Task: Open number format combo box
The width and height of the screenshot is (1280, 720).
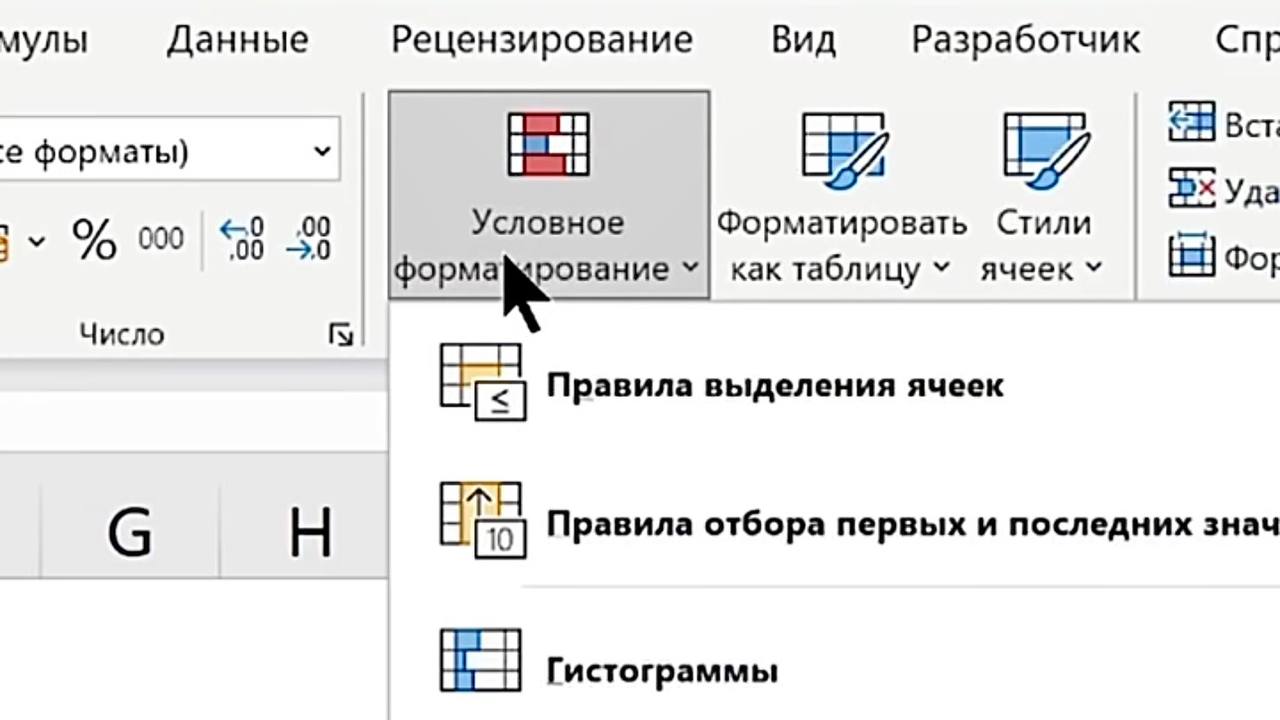Action: [322, 152]
